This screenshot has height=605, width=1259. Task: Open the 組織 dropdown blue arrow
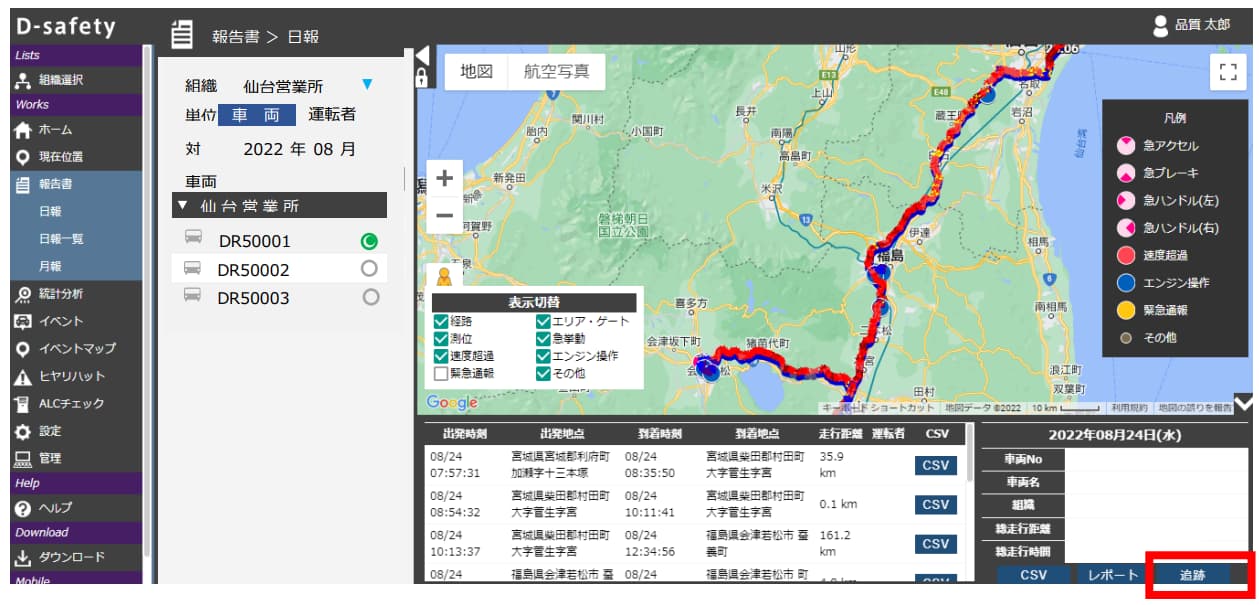point(367,85)
